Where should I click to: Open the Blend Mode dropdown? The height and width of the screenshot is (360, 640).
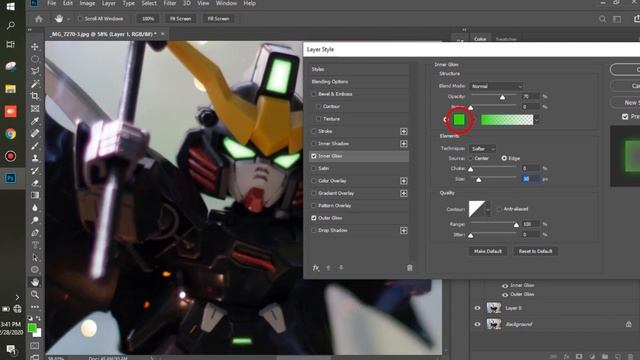pyautogui.click(x=496, y=86)
